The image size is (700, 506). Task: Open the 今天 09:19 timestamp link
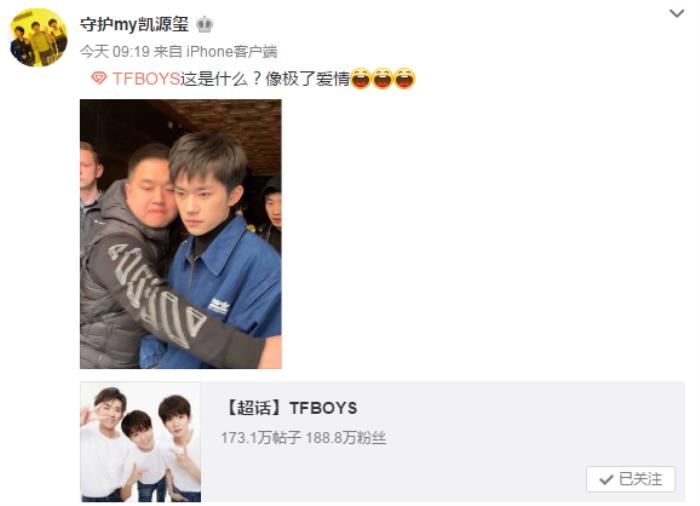(115, 52)
